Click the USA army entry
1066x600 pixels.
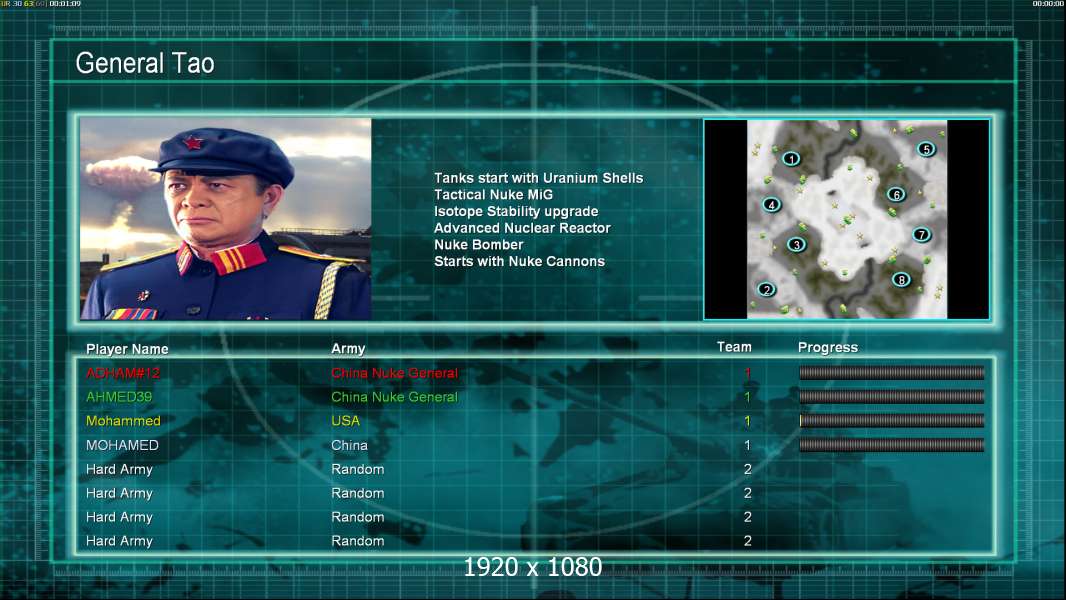(x=345, y=421)
